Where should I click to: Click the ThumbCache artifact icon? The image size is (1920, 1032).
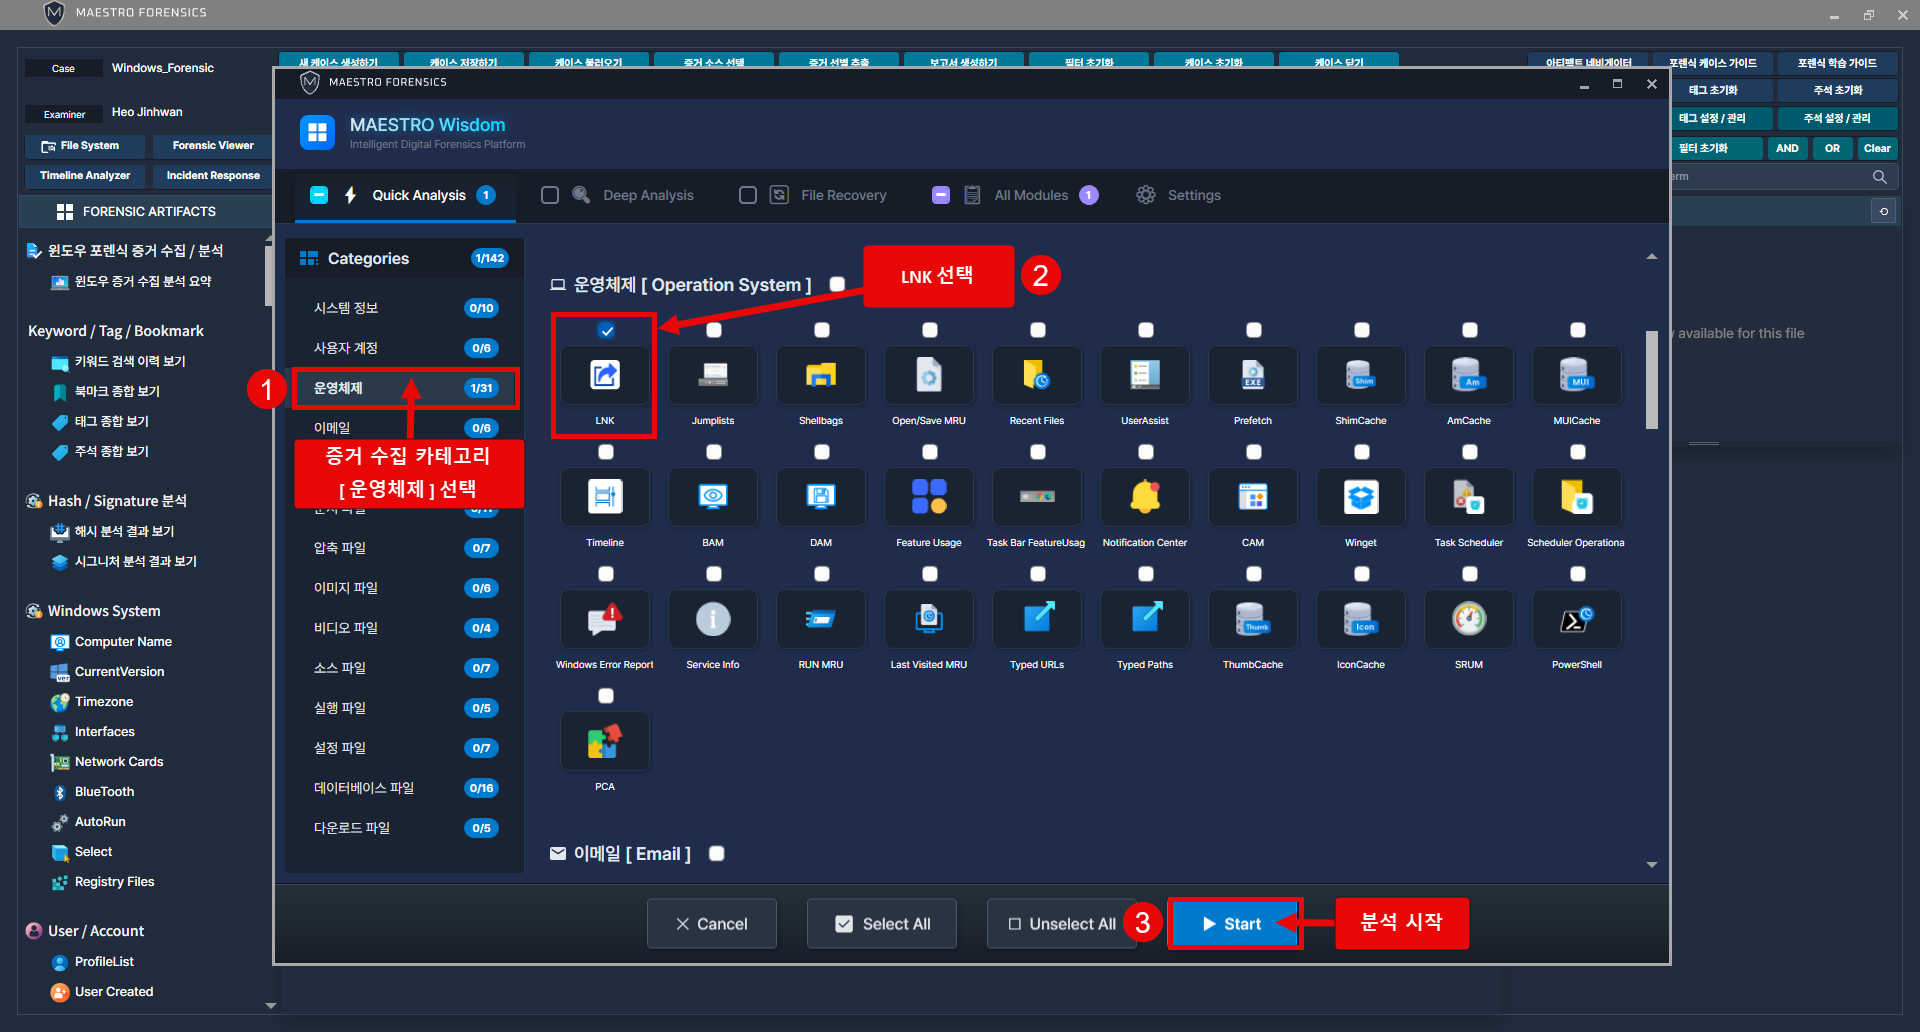click(1253, 619)
